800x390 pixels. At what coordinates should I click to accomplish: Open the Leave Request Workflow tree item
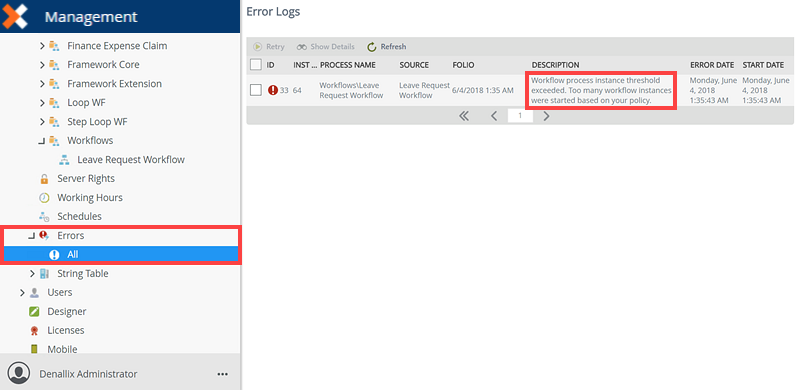tap(131, 160)
